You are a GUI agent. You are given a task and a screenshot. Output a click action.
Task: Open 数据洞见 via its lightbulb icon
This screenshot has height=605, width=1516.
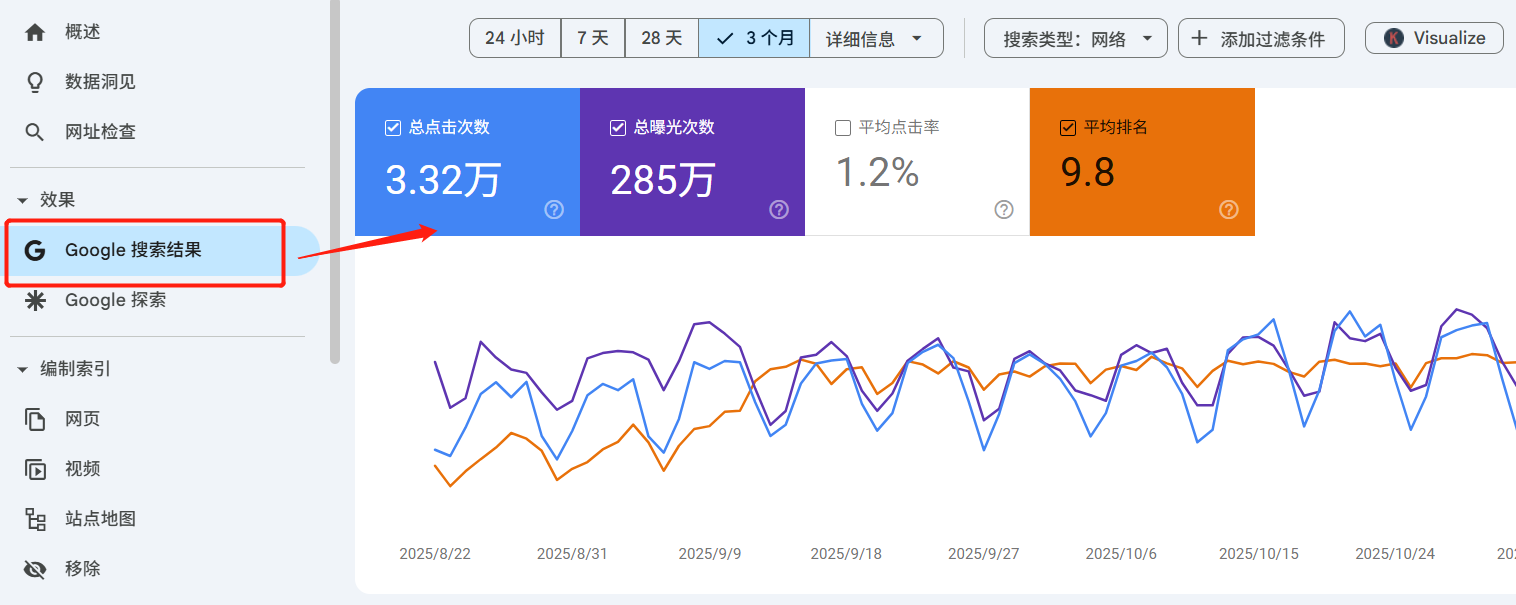click(x=35, y=81)
